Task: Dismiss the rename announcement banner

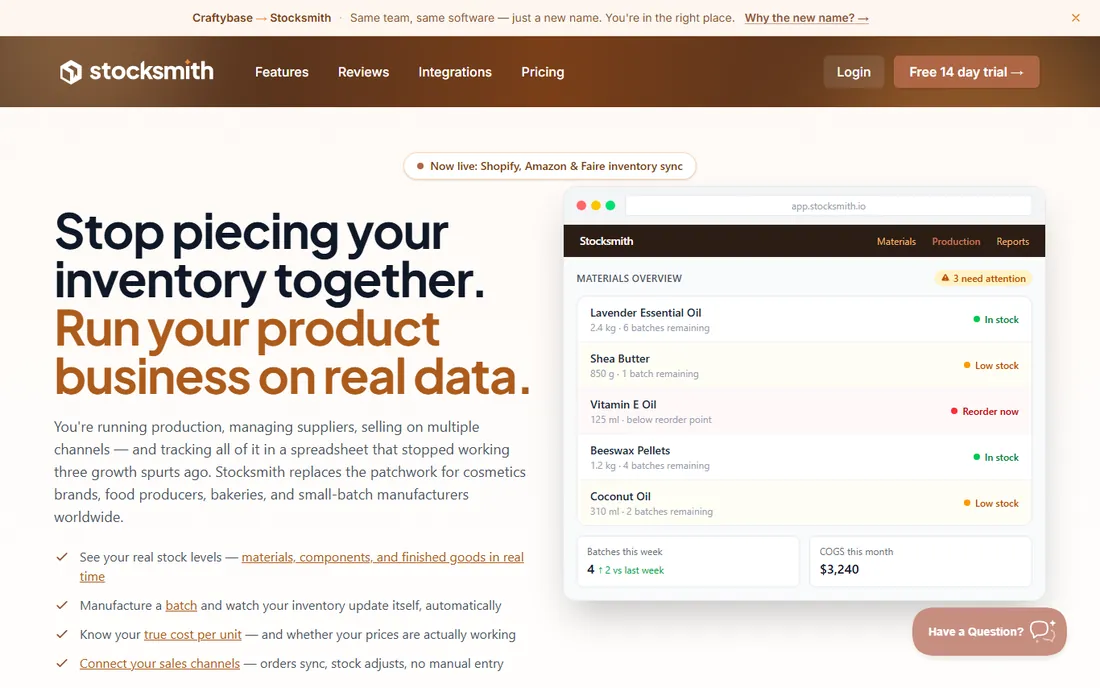Action: pyautogui.click(x=1075, y=18)
